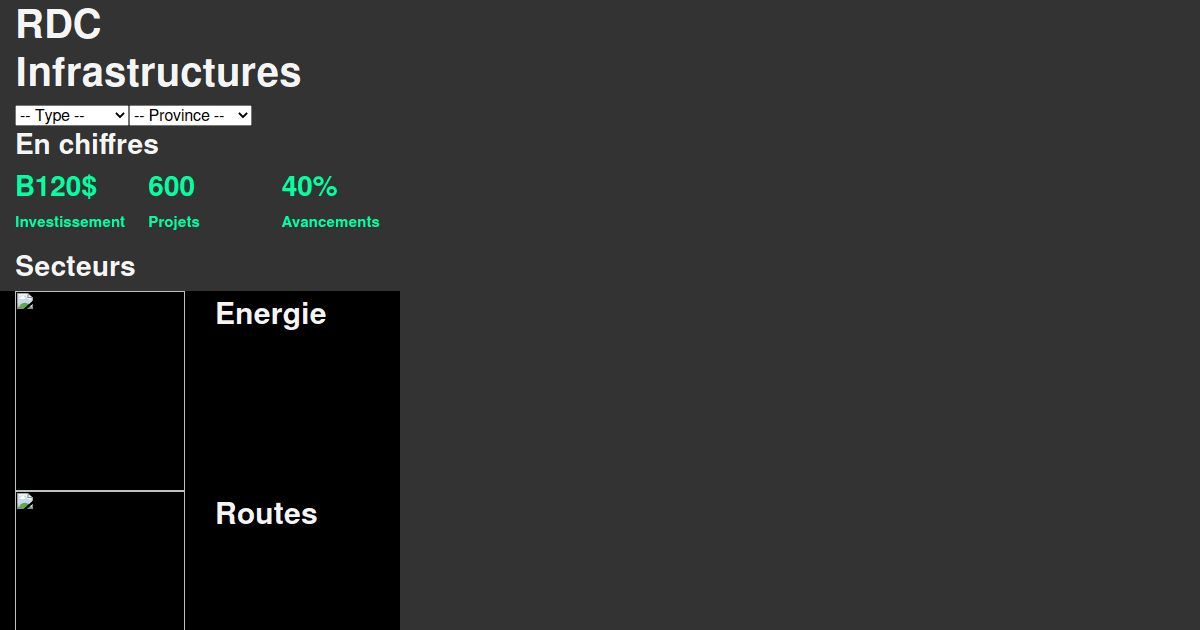Click the 600 Projets statistic
1200x630 pixels.
pos(170,187)
